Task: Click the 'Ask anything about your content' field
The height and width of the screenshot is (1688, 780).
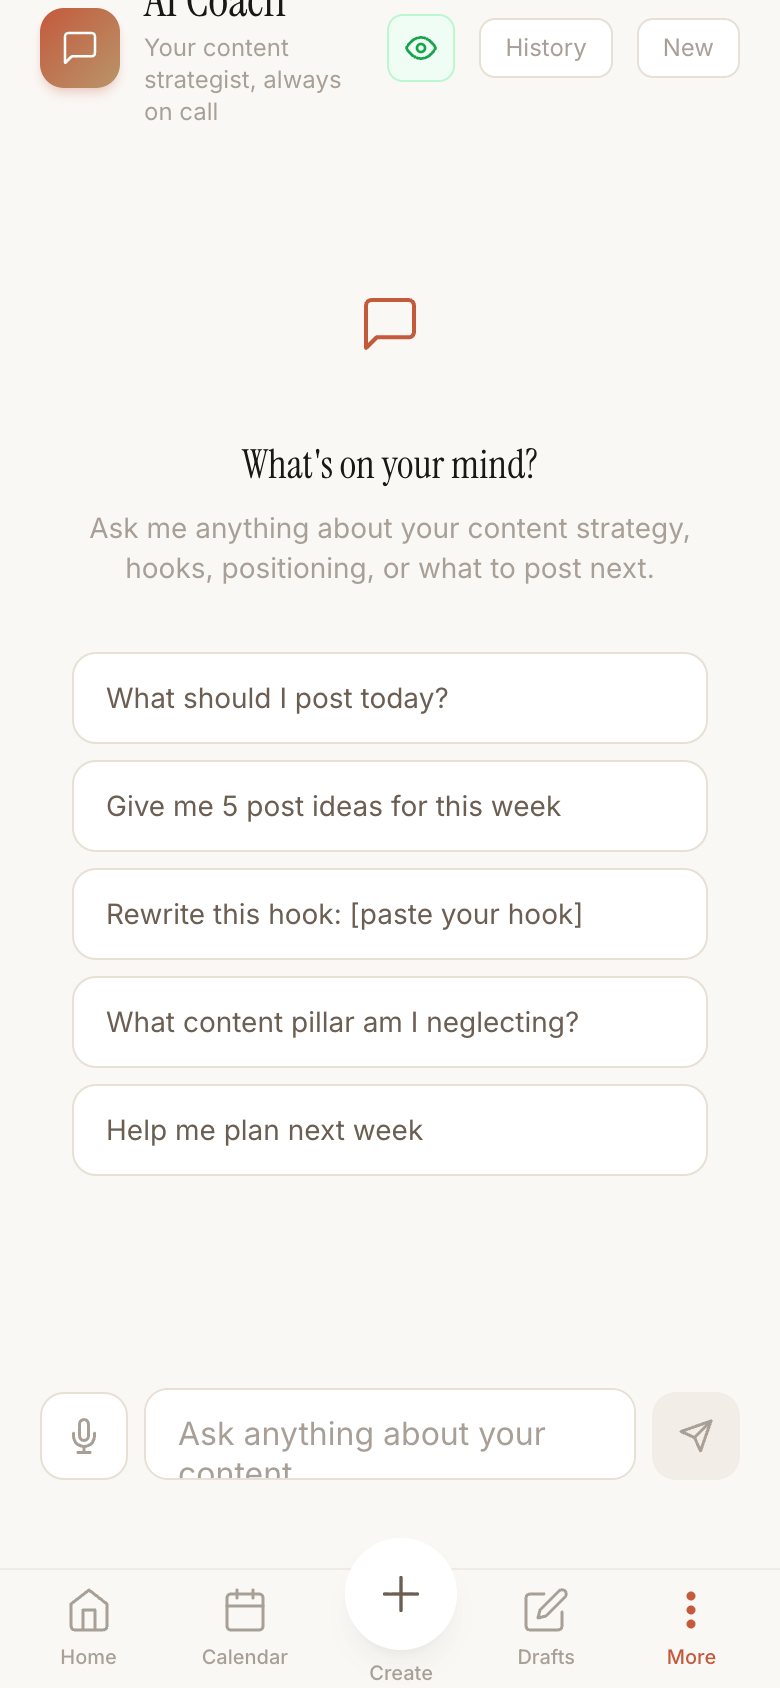Action: tap(389, 1434)
